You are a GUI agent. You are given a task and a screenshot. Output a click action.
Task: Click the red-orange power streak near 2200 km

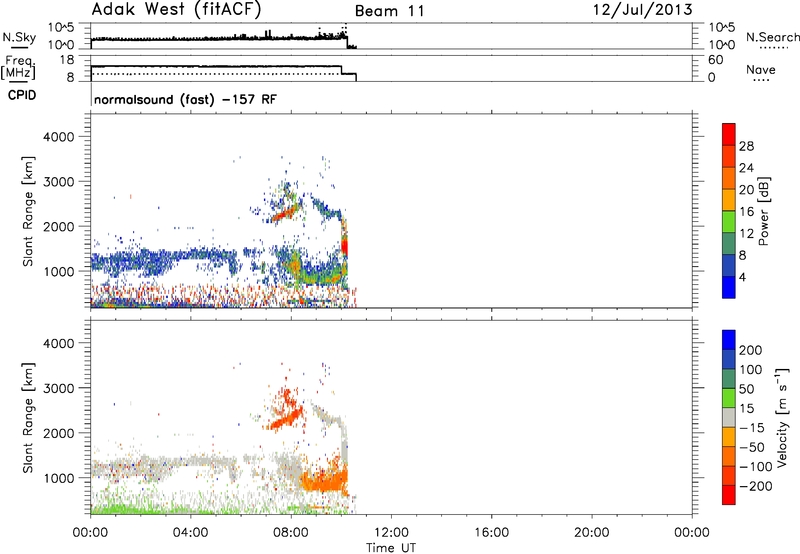pos(286,213)
